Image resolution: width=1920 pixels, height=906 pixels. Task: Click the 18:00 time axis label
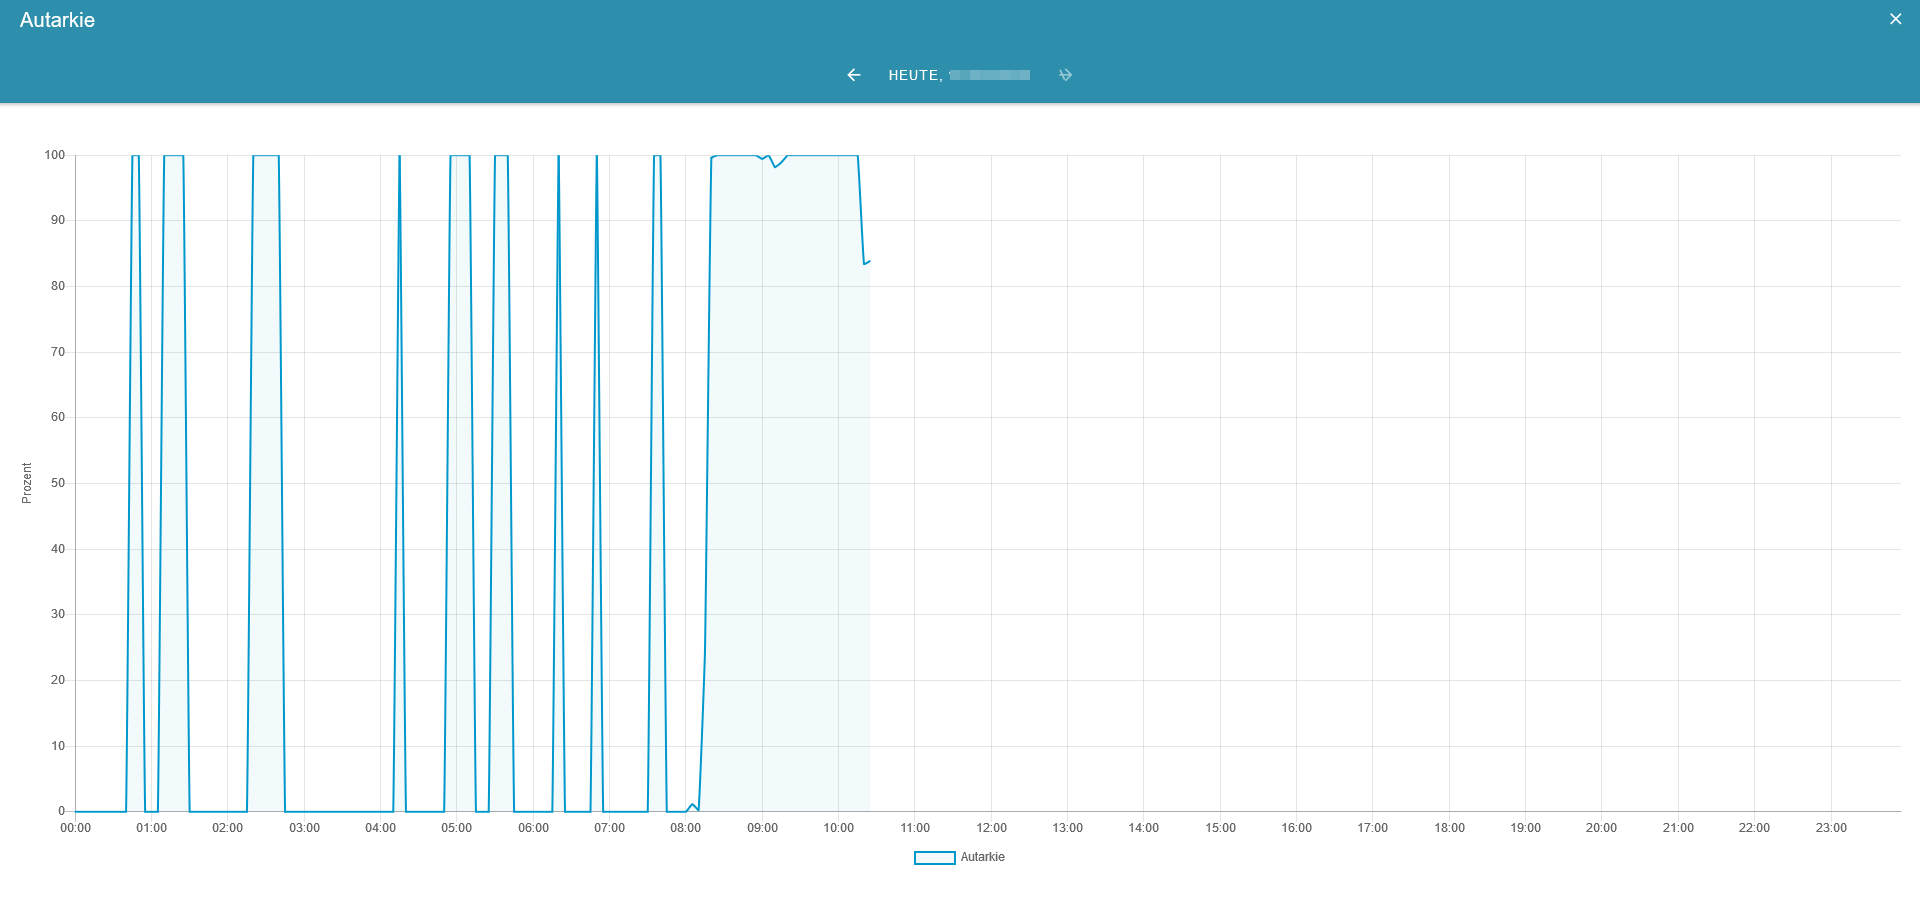[1449, 828]
